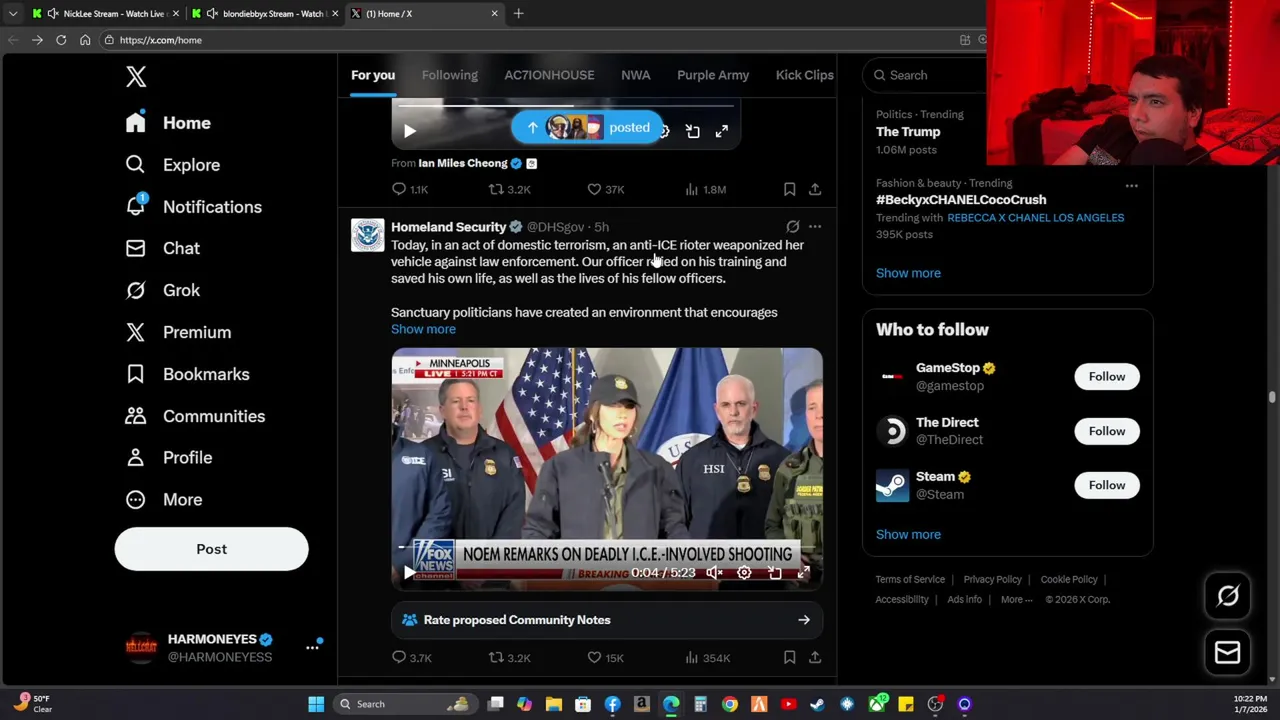View analytics on the 1.8M views post

tap(705, 189)
